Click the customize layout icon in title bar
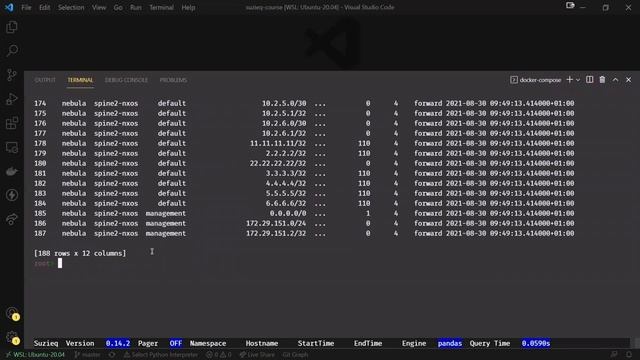The width and height of the screenshot is (640, 360). pos(570,6)
